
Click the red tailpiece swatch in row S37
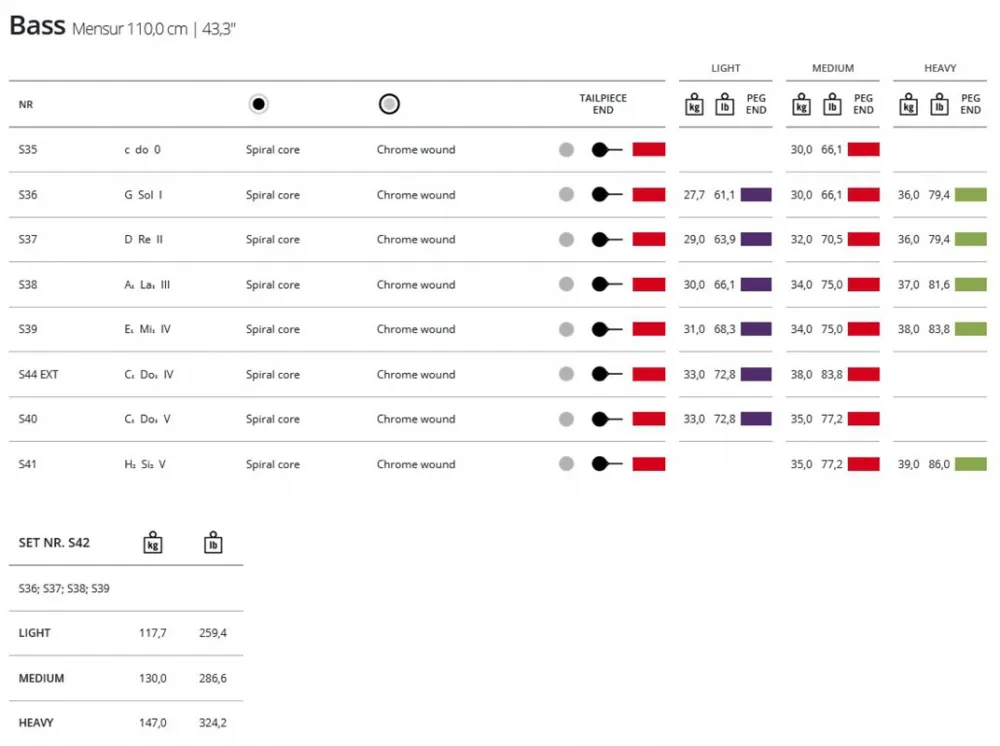(649, 240)
